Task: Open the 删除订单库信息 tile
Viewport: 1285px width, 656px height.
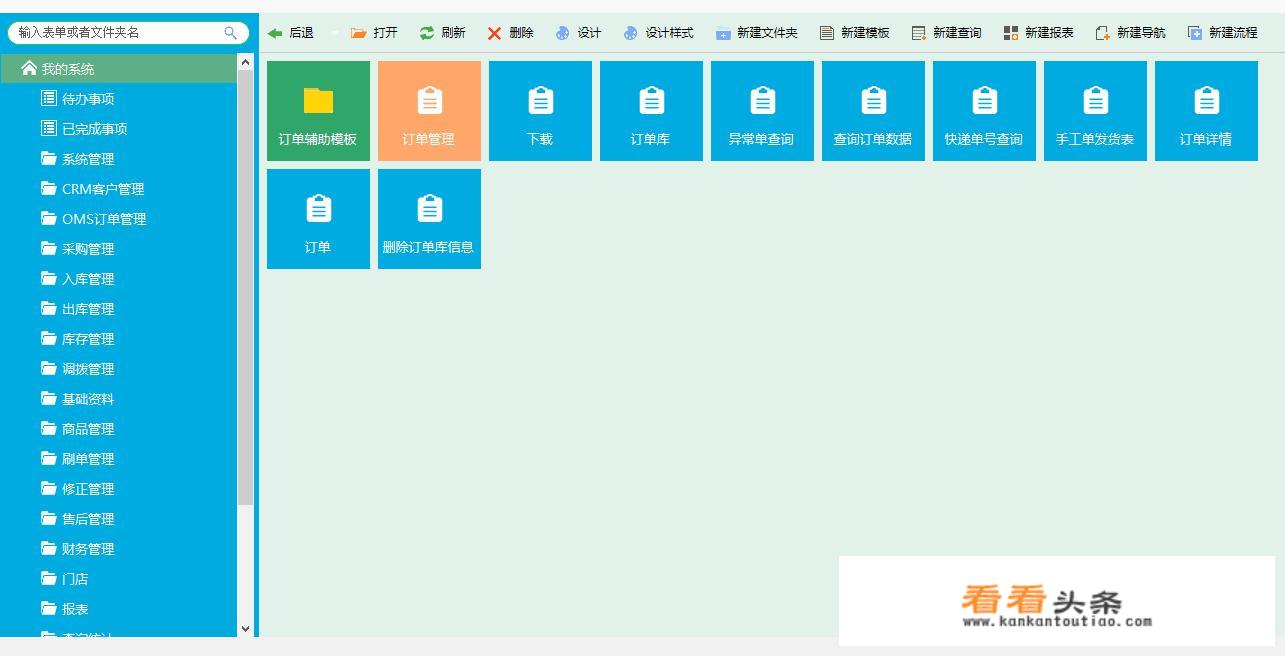Action: 429,219
